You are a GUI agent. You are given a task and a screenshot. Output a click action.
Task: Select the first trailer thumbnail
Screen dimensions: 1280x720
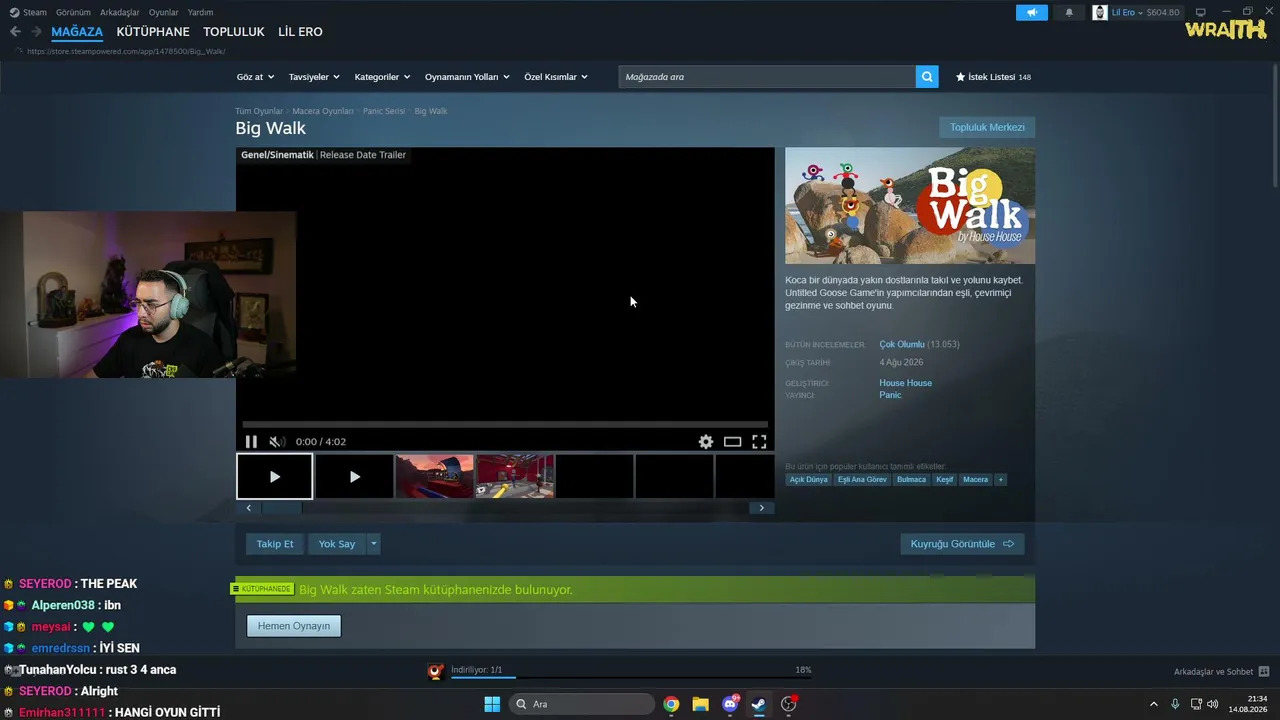[275, 477]
